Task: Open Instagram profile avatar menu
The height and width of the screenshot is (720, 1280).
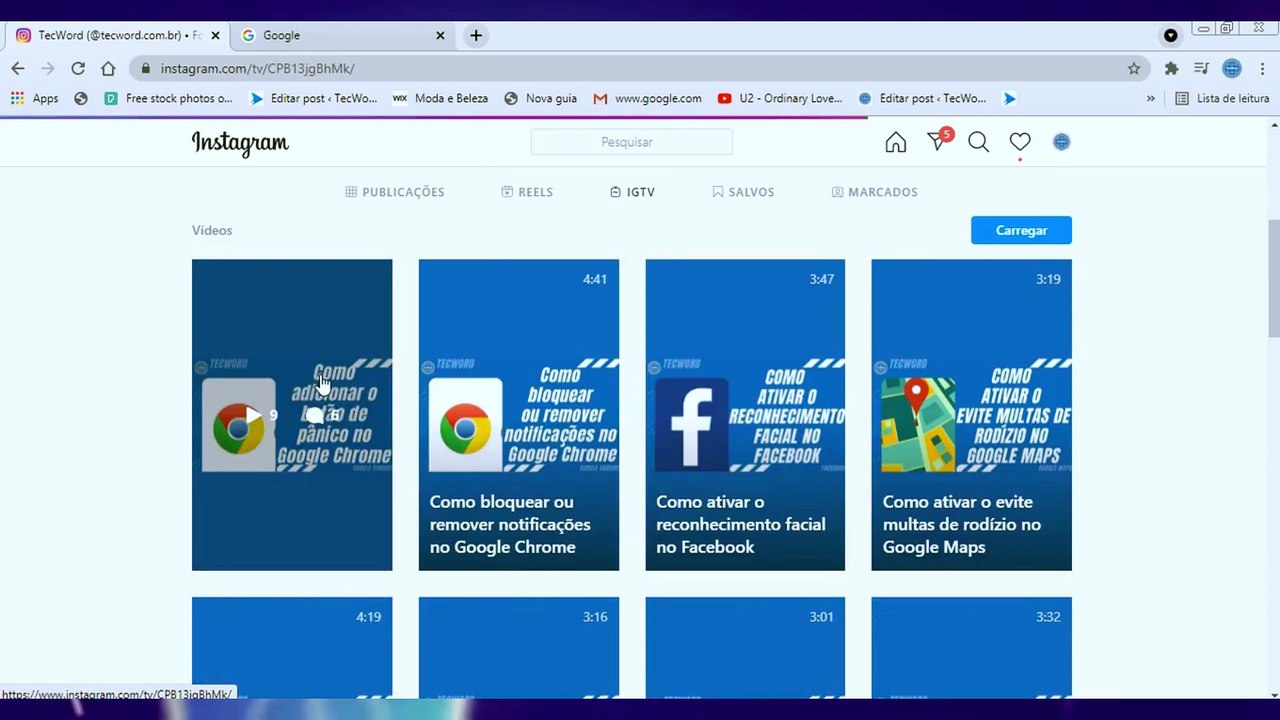Action: (1061, 142)
